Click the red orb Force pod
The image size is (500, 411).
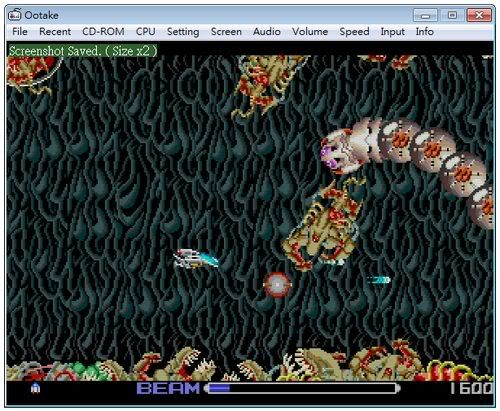pyautogui.click(x=277, y=285)
